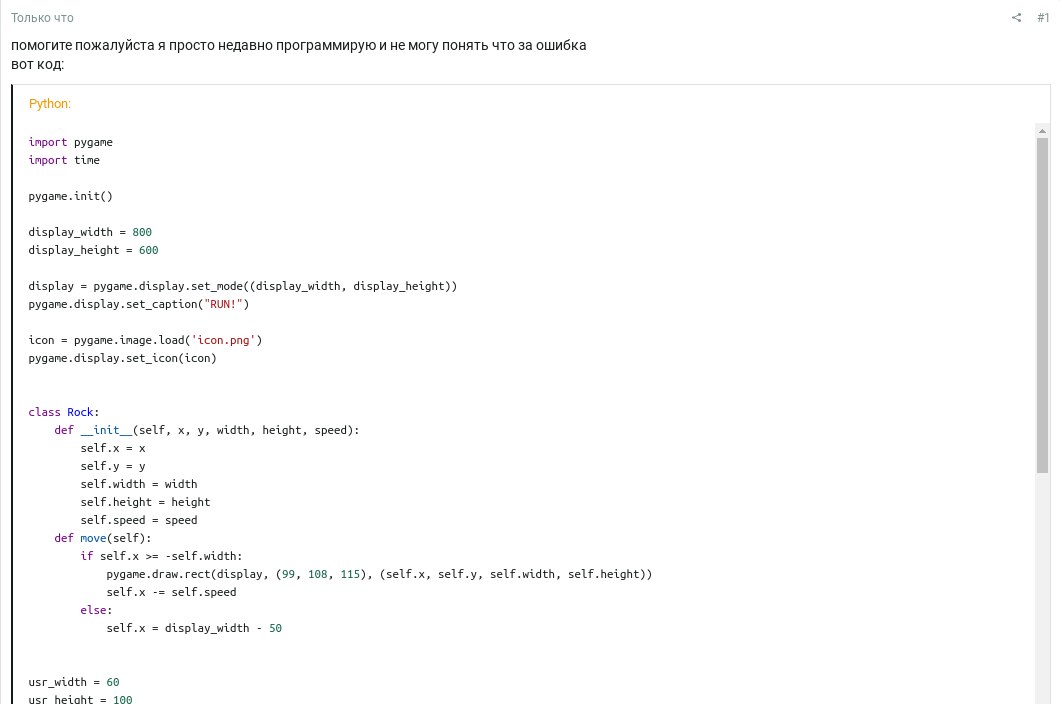1060x704 pixels.
Task: Click the line with set_caption("RUN!")
Action: tap(139, 304)
